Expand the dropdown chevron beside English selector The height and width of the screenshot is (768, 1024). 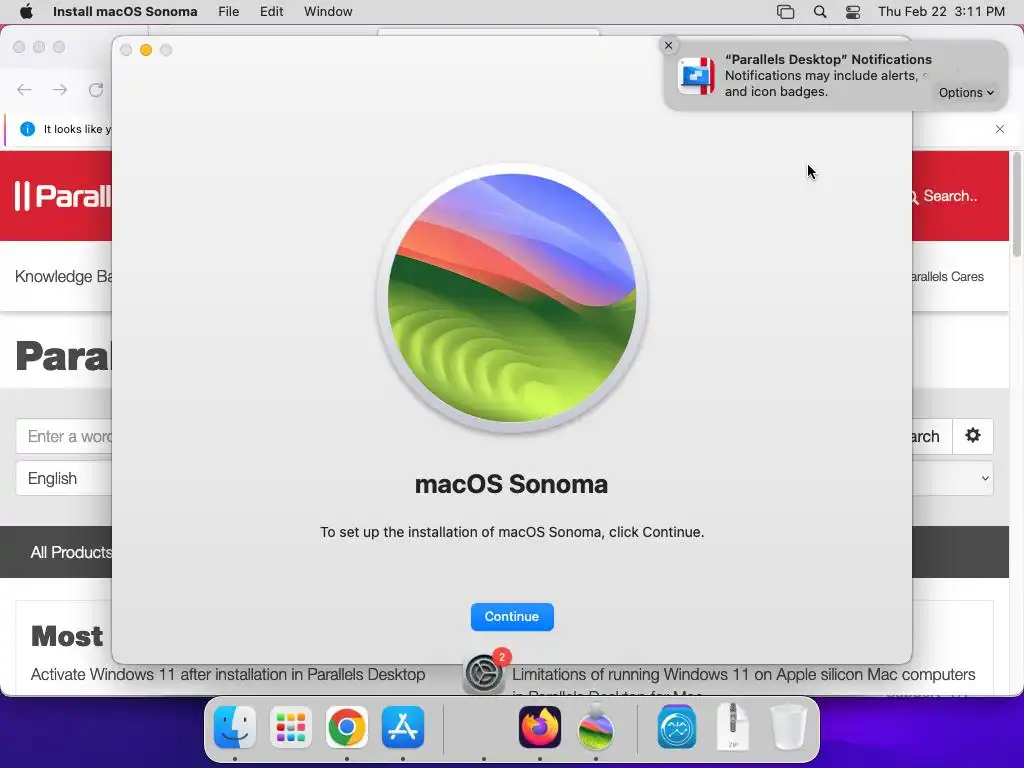pyautogui.click(x=985, y=478)
